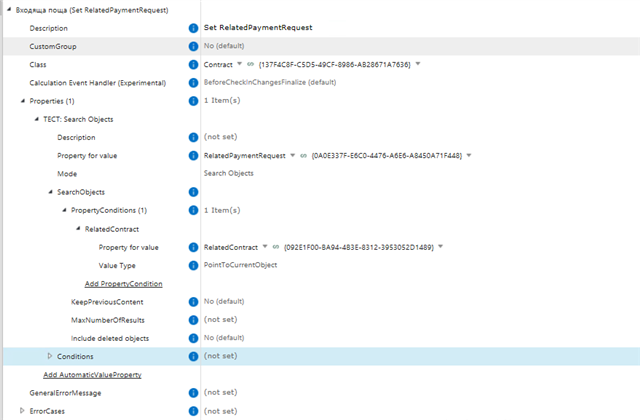This screenshot has height=420, width=640.
Task: Open the Contract class dropdown
Action: pyautogui.click(x=239, y=64)
